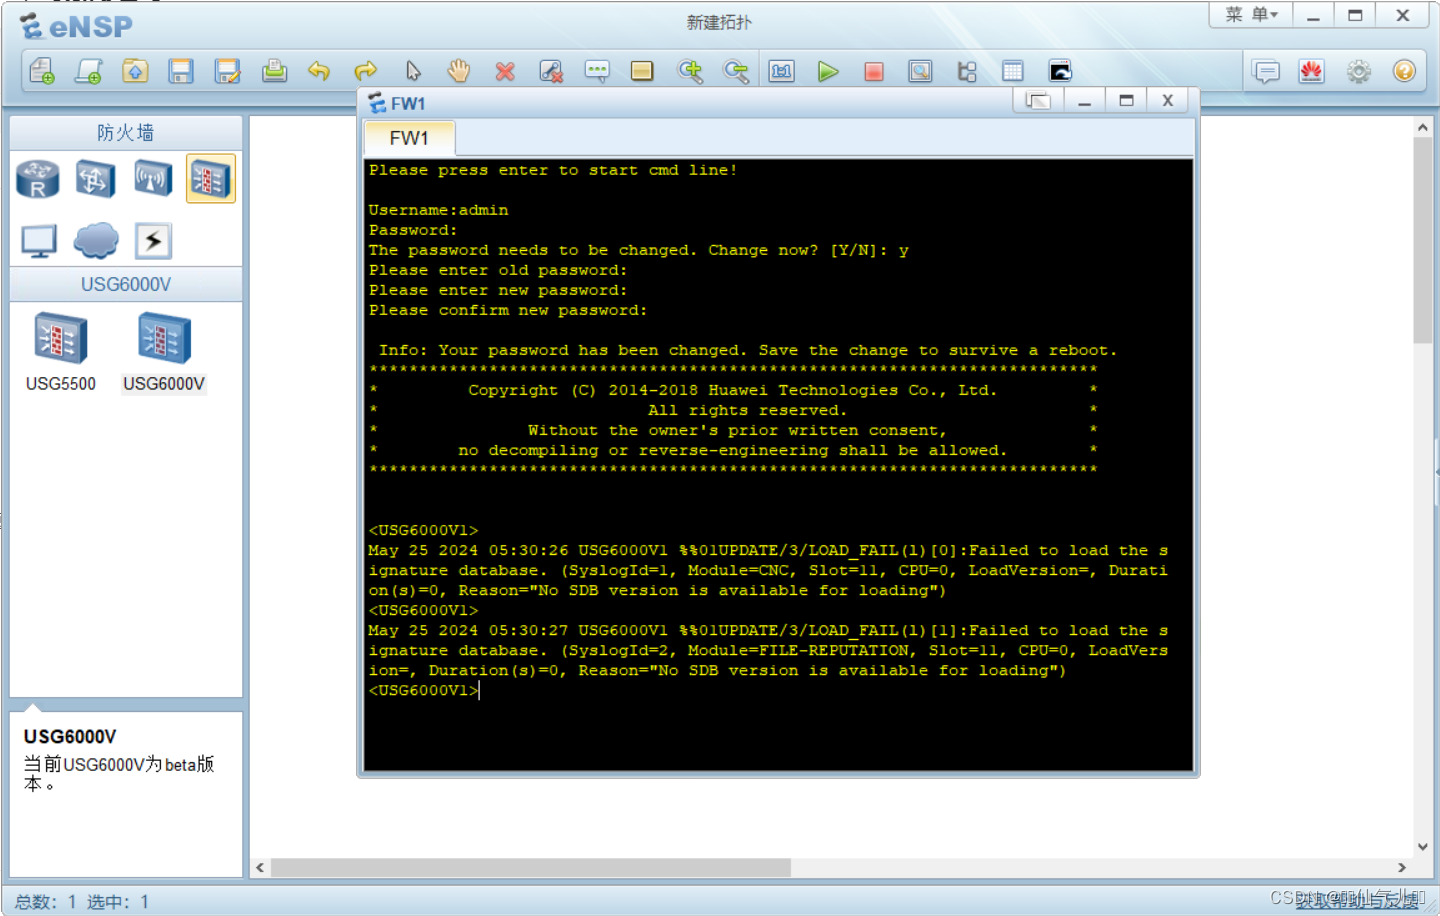Click the scroll down arrow of workspace
This screenshot has height=916, width=1440.
click(1423, 846)
